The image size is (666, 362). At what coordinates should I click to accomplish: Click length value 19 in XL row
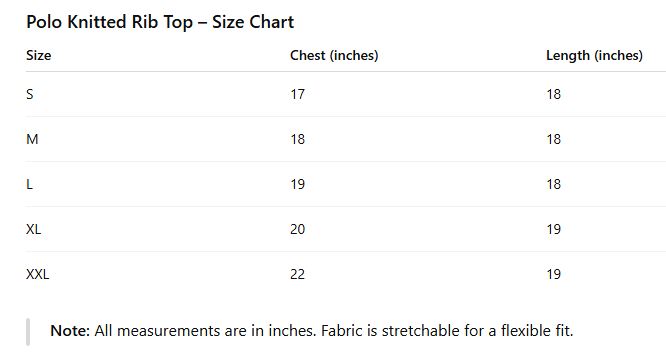(x=553, y=229)
